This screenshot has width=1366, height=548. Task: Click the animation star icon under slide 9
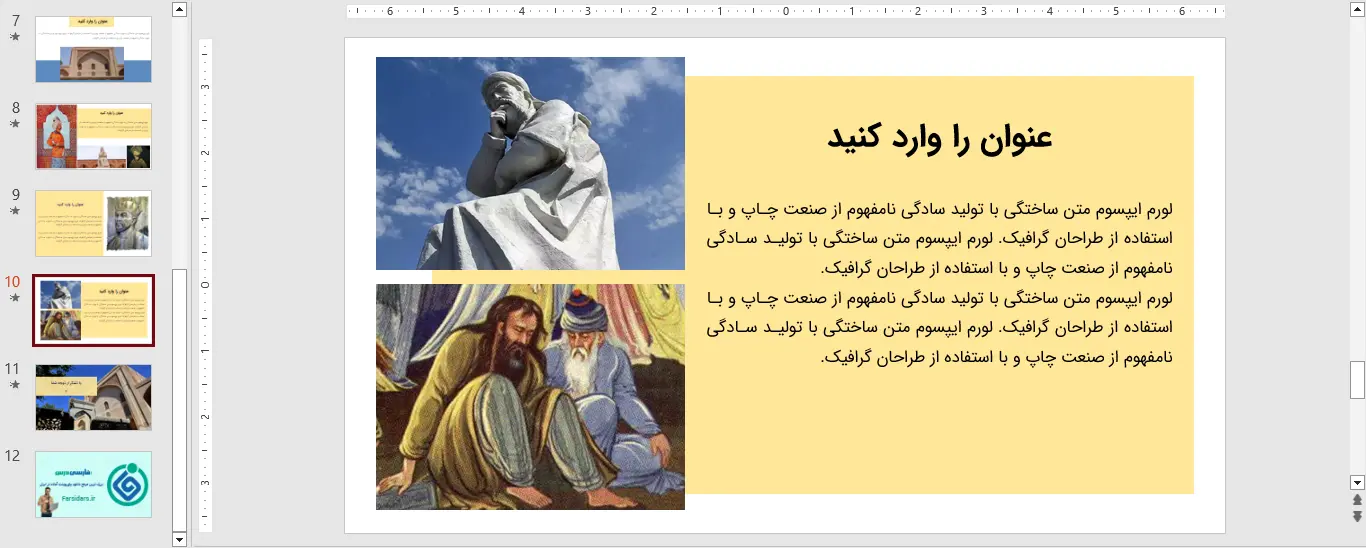(x=14, y=211)
